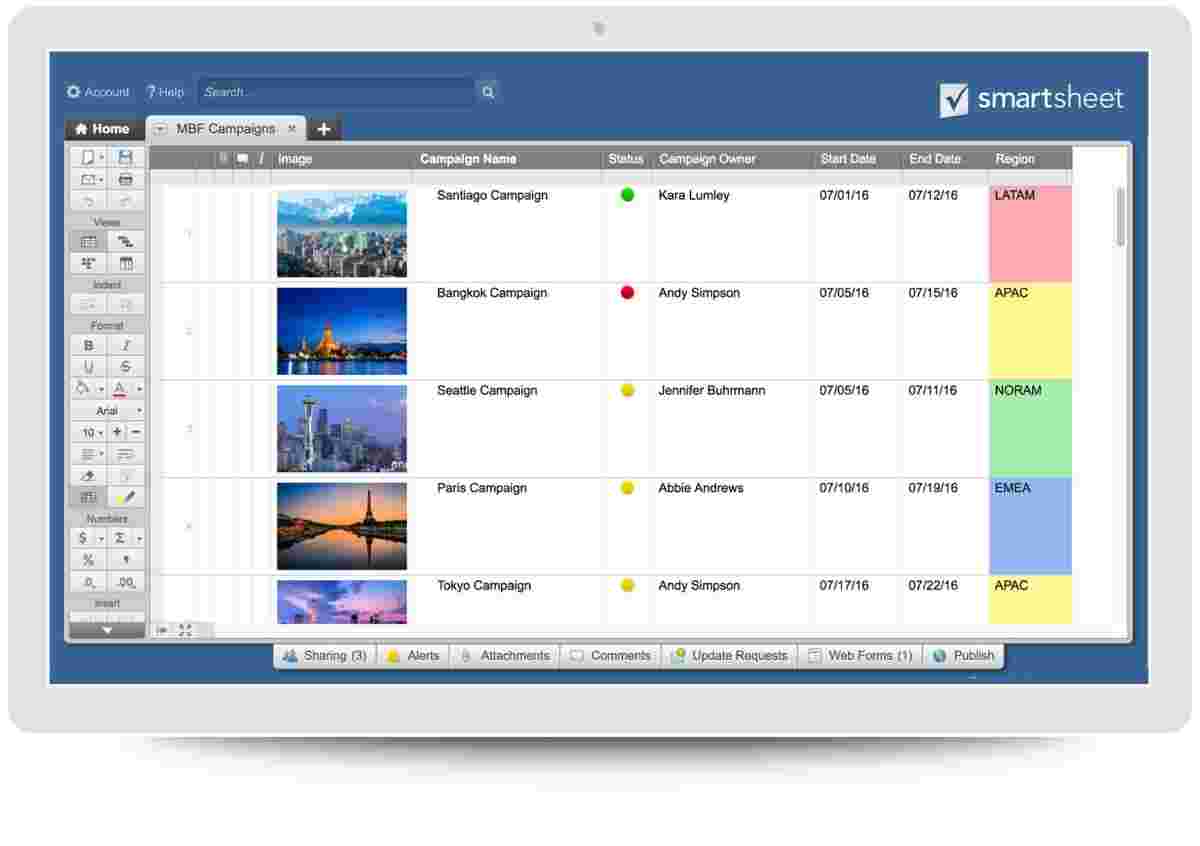1200x846 pixels.
Task: Switch to Card view
Action: pos(88,264)
